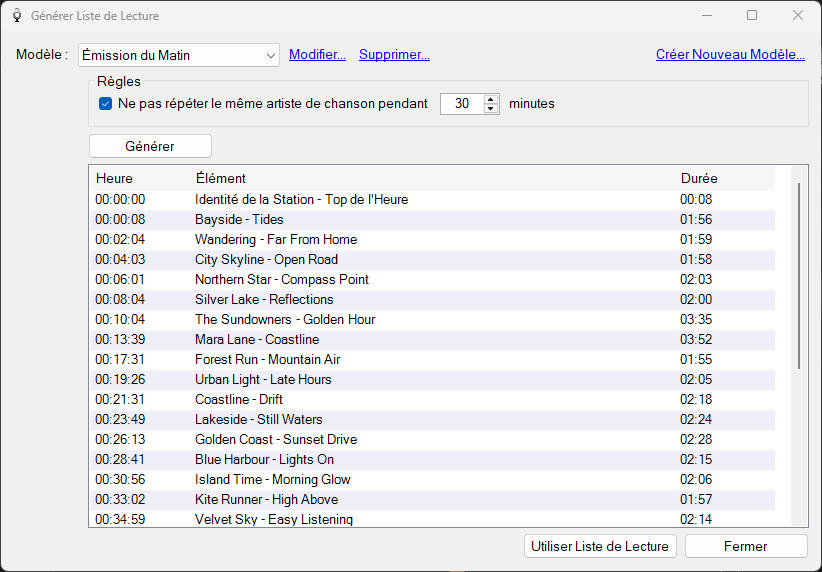Select Coastline - Drift row

(x=432, y=400)
